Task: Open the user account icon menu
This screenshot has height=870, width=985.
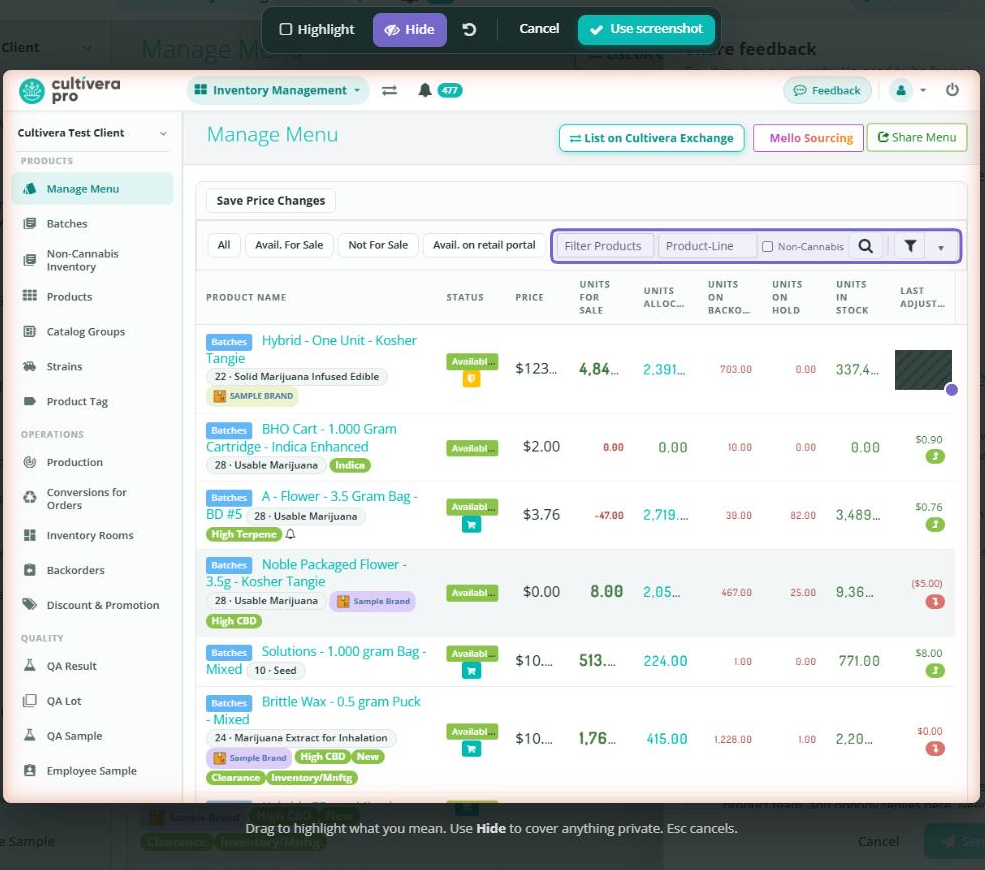Action: [x=901, y=90]
